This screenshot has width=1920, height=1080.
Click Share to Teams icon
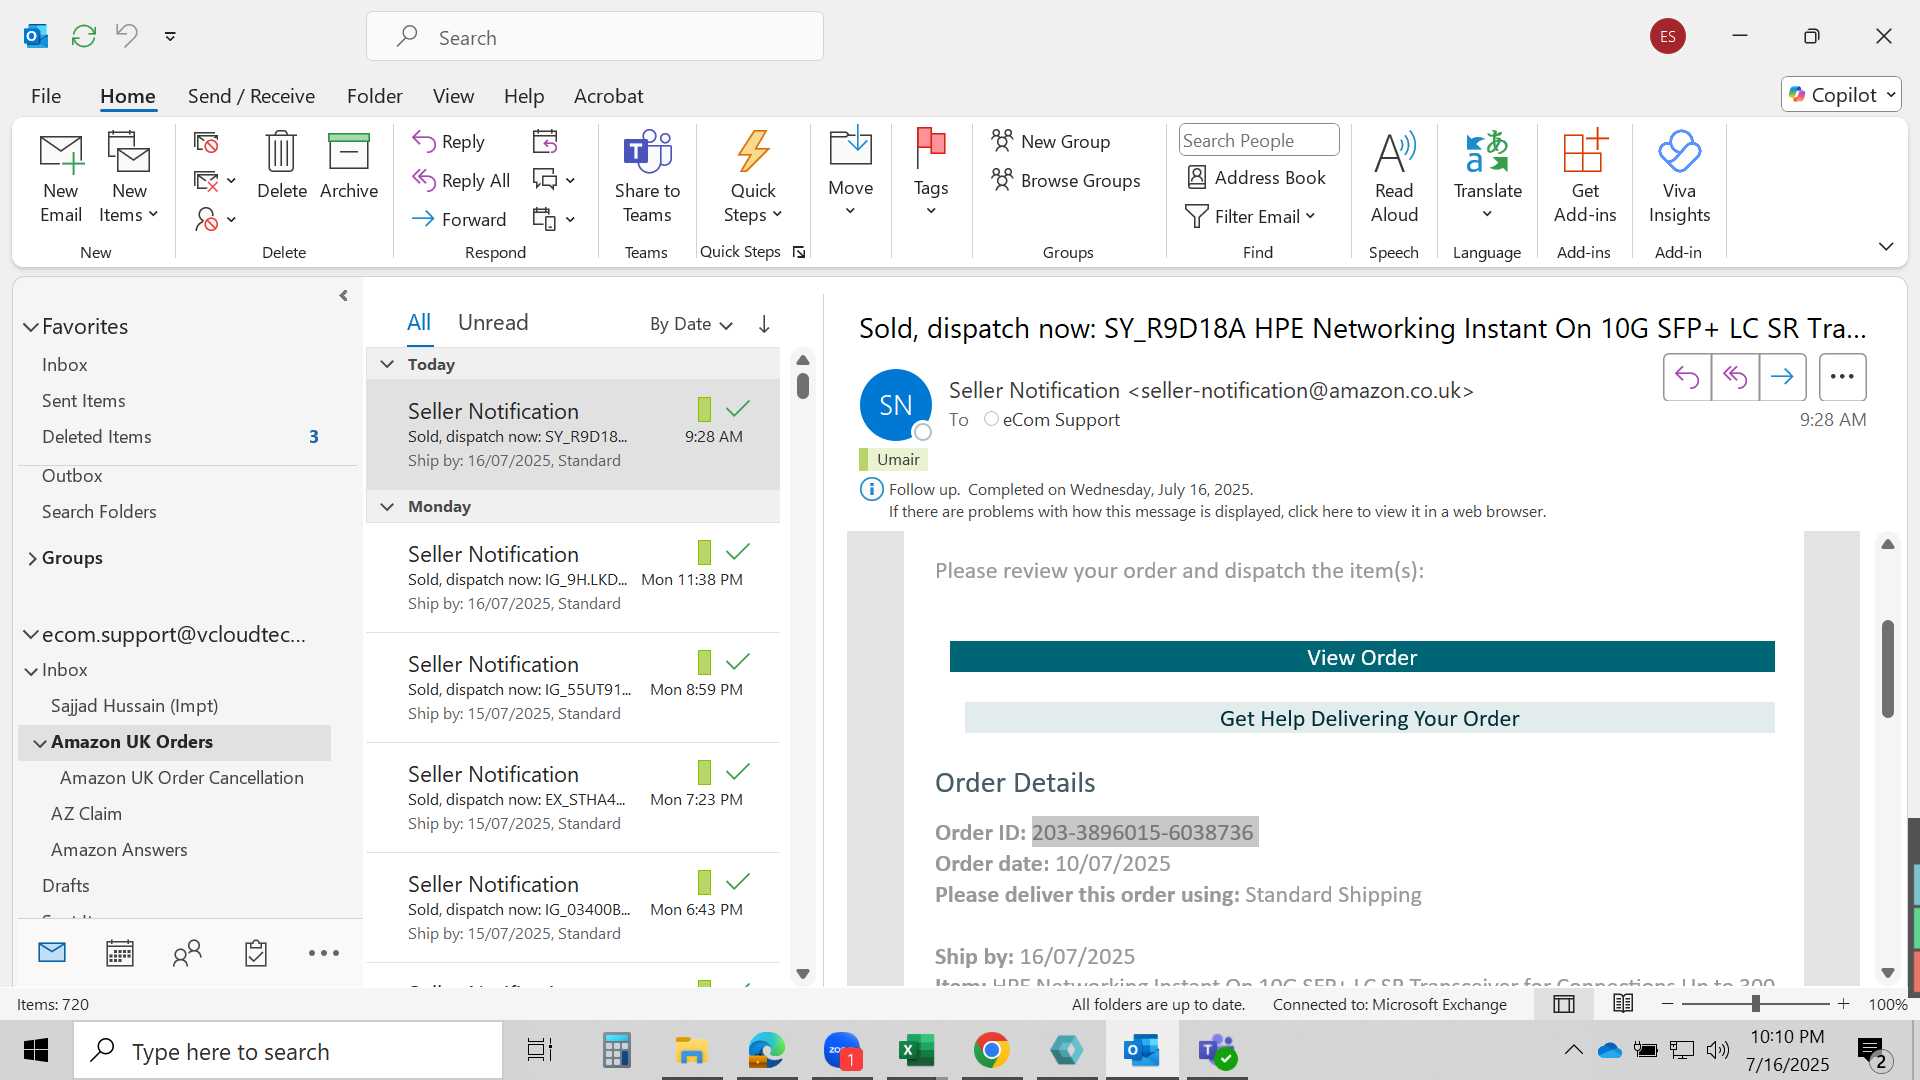[x=647, y=152]
